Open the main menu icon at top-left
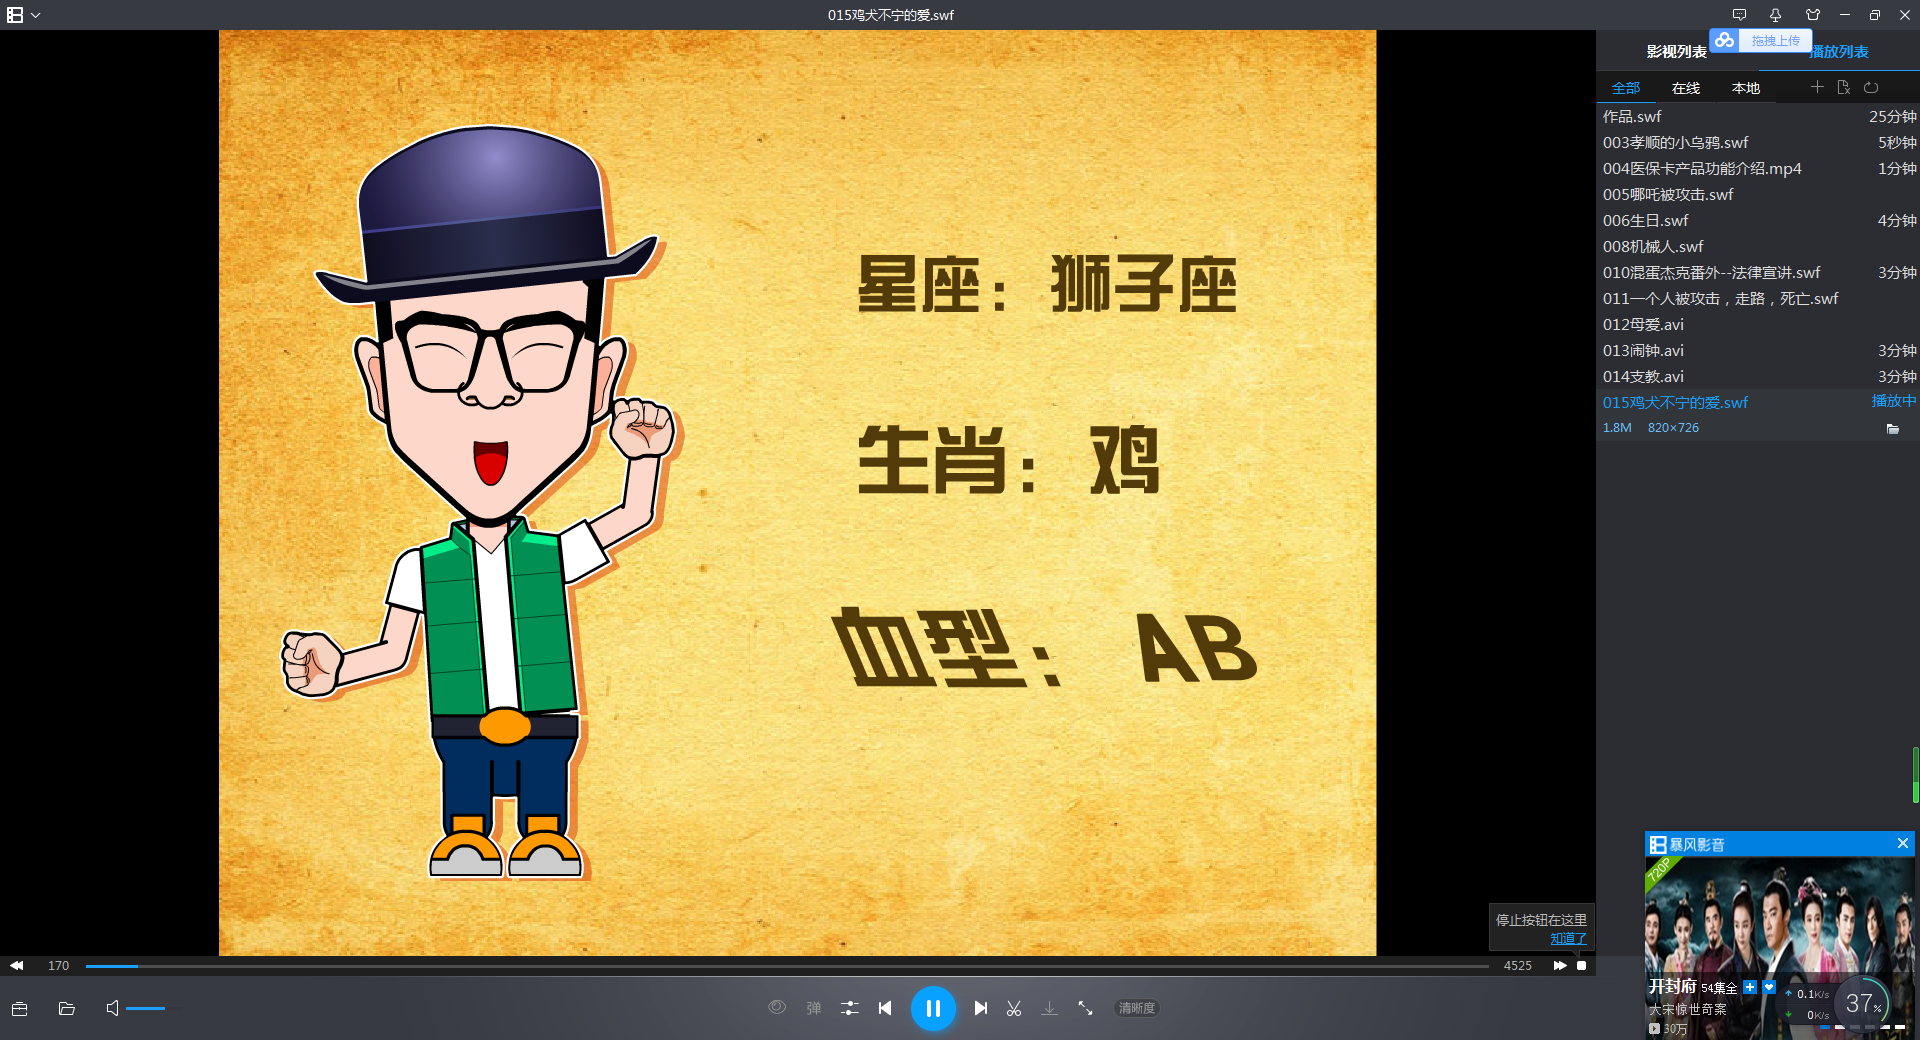This screenshot has width=1920, height=1040. 15,15
